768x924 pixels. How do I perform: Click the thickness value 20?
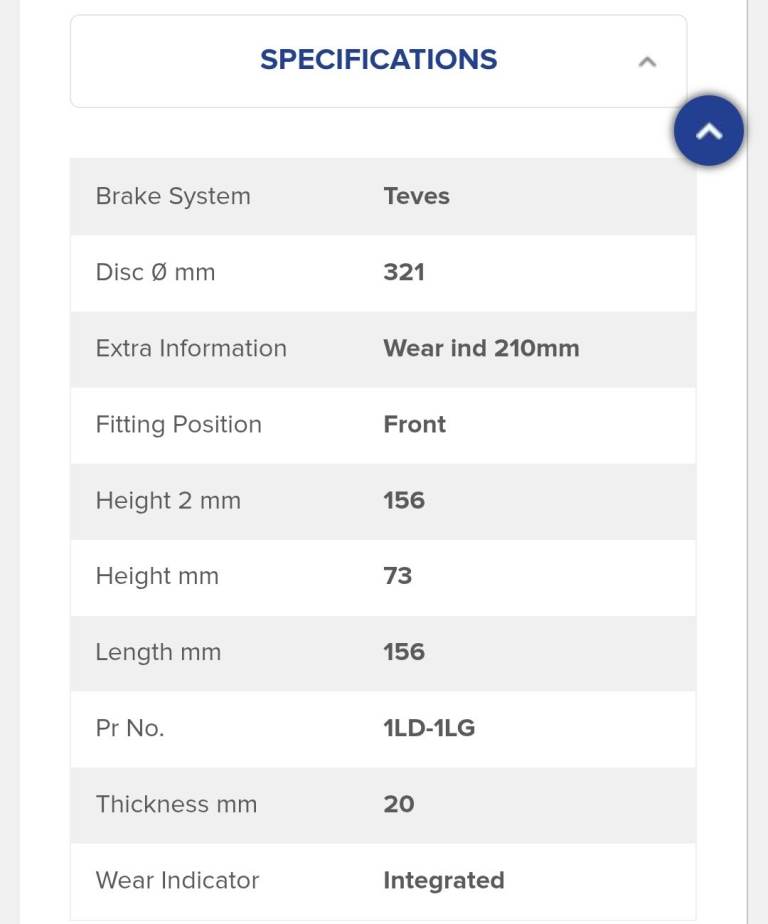(399, 804)
